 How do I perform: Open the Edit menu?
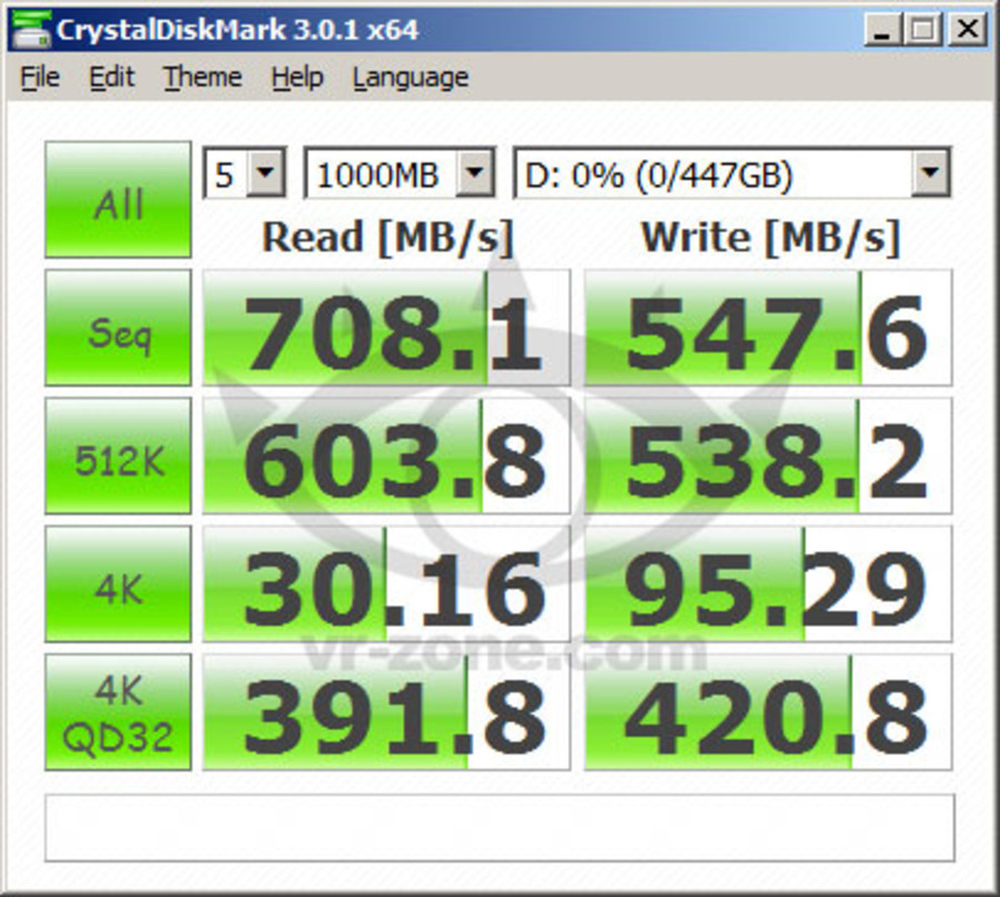click(111, 78)
